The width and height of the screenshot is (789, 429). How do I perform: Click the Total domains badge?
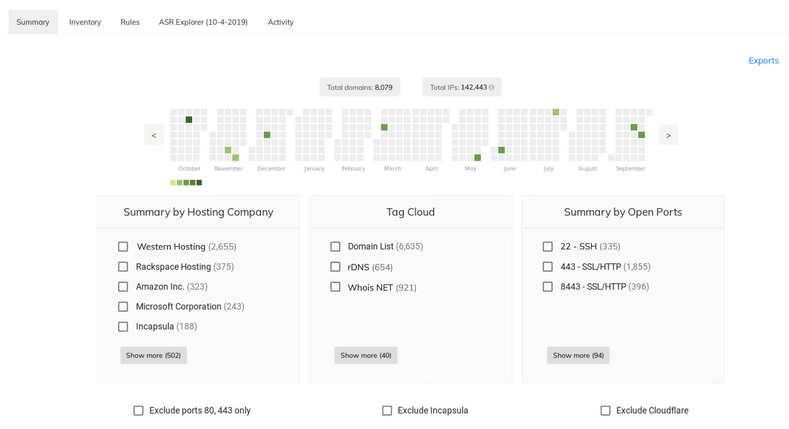(360, 87)
